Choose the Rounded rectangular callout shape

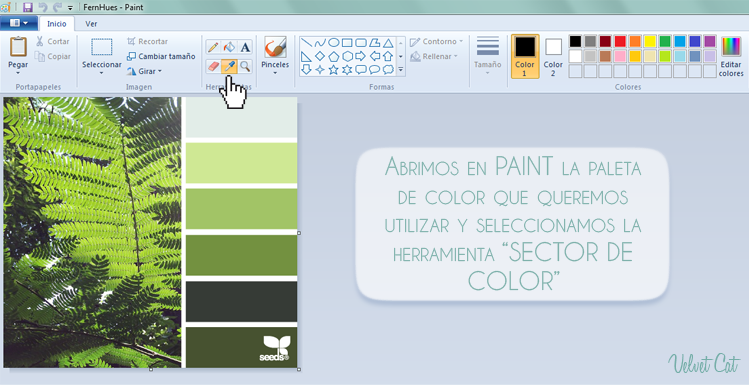361,70
